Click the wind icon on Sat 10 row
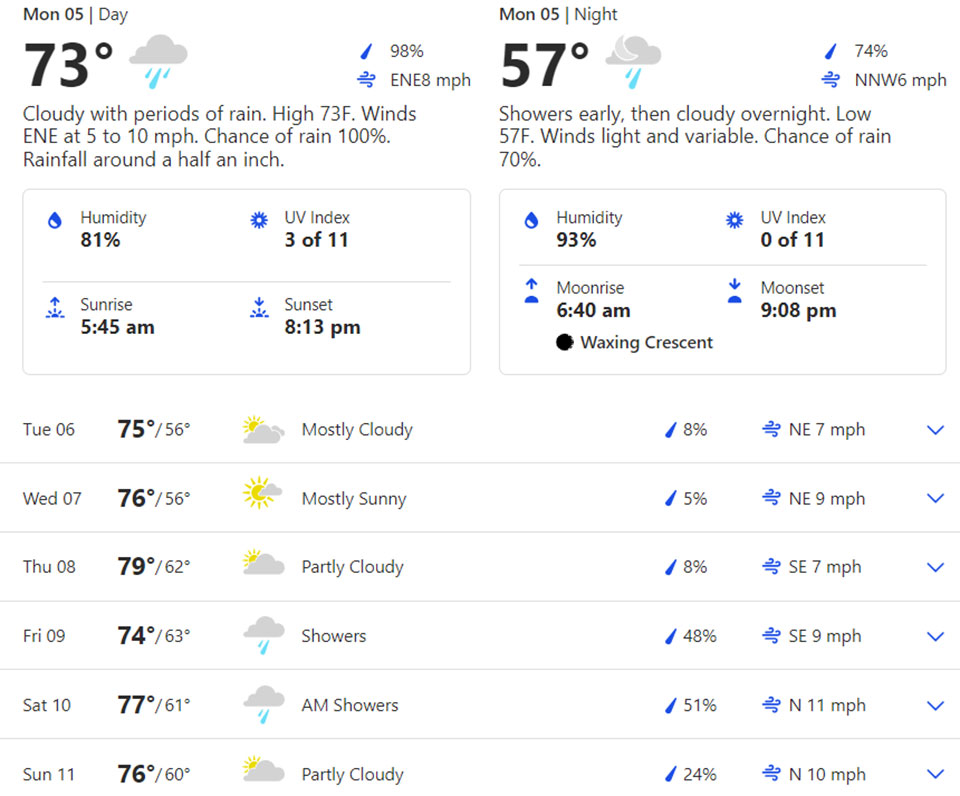The width and height of the screenshot is (960, 796). [771, 705]
